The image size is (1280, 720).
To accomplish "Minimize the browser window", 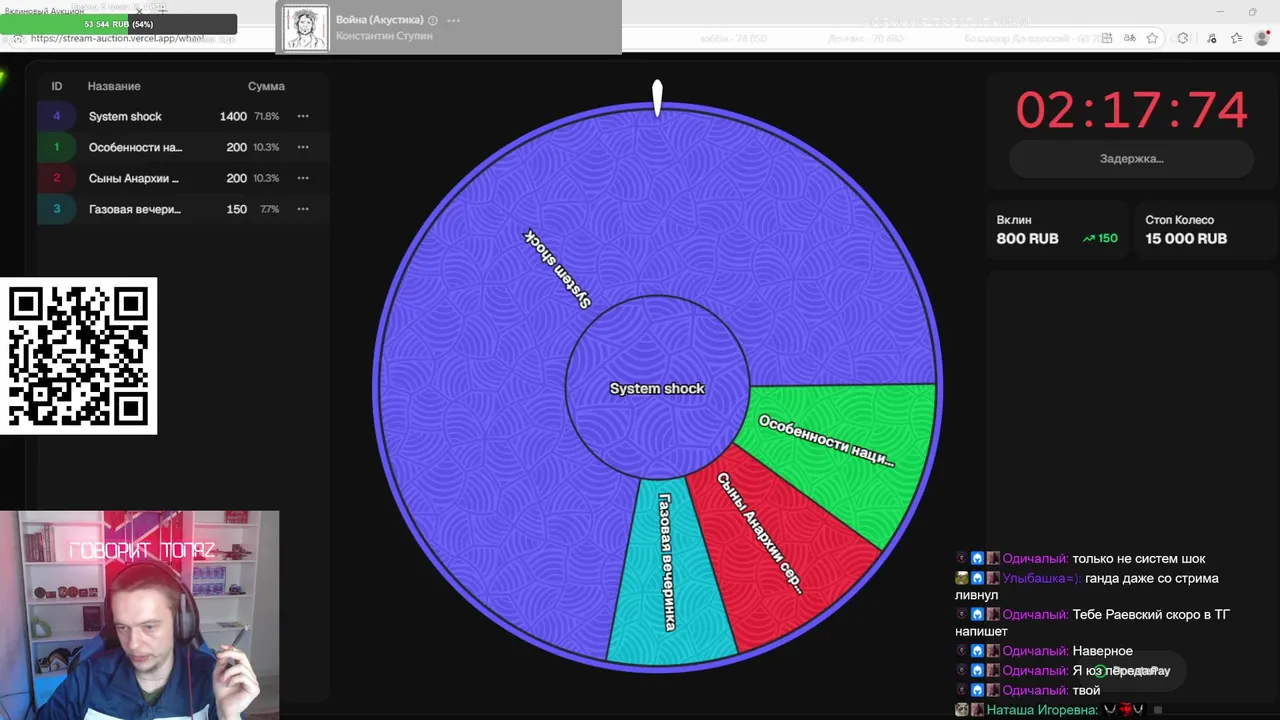I will (1222, 12).
